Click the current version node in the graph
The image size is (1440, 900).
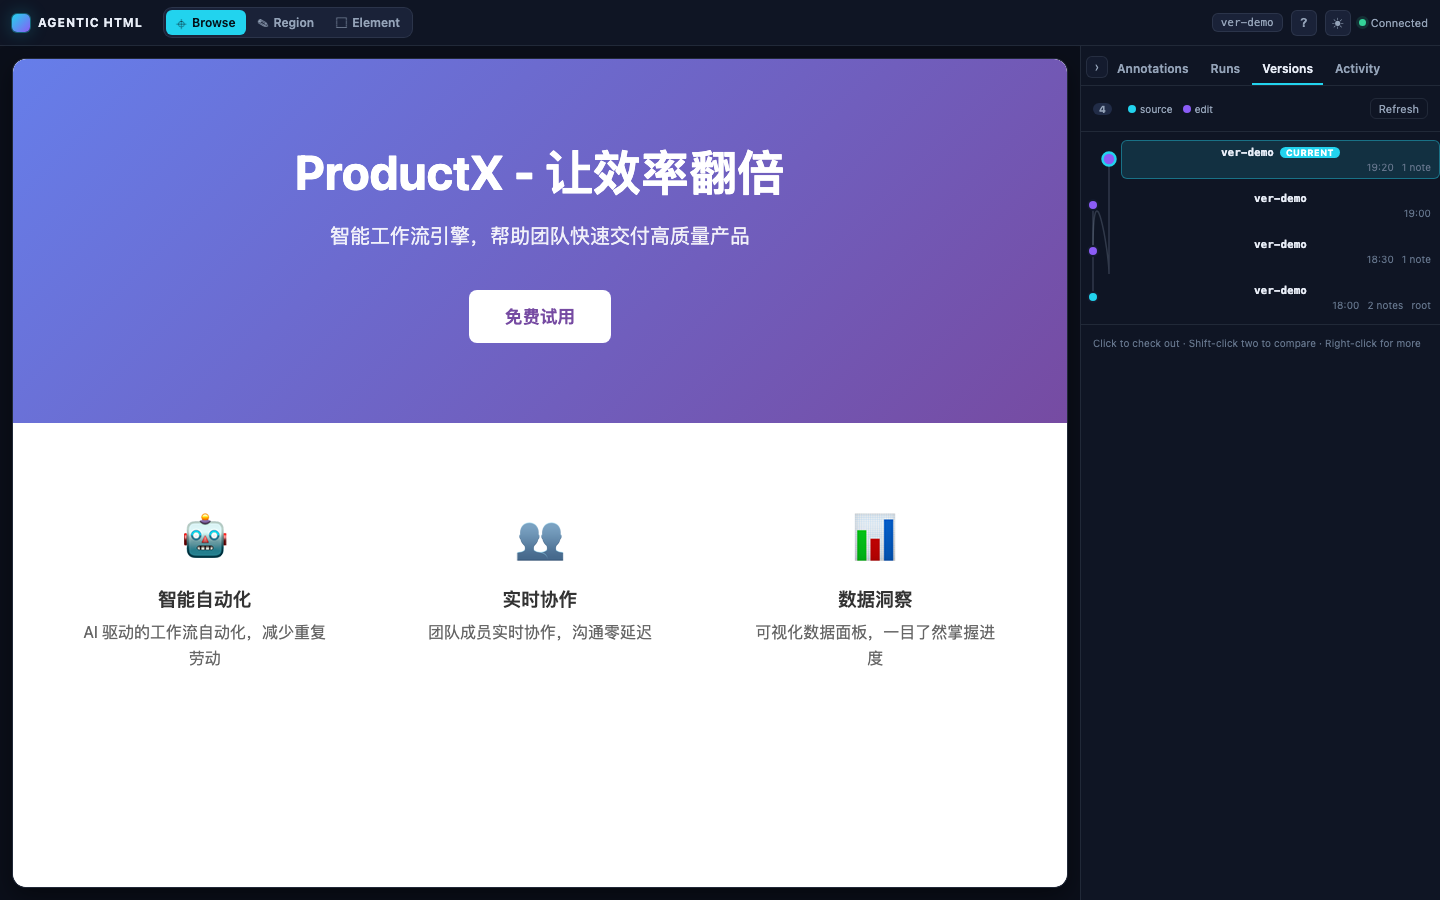click(1109, 159)
